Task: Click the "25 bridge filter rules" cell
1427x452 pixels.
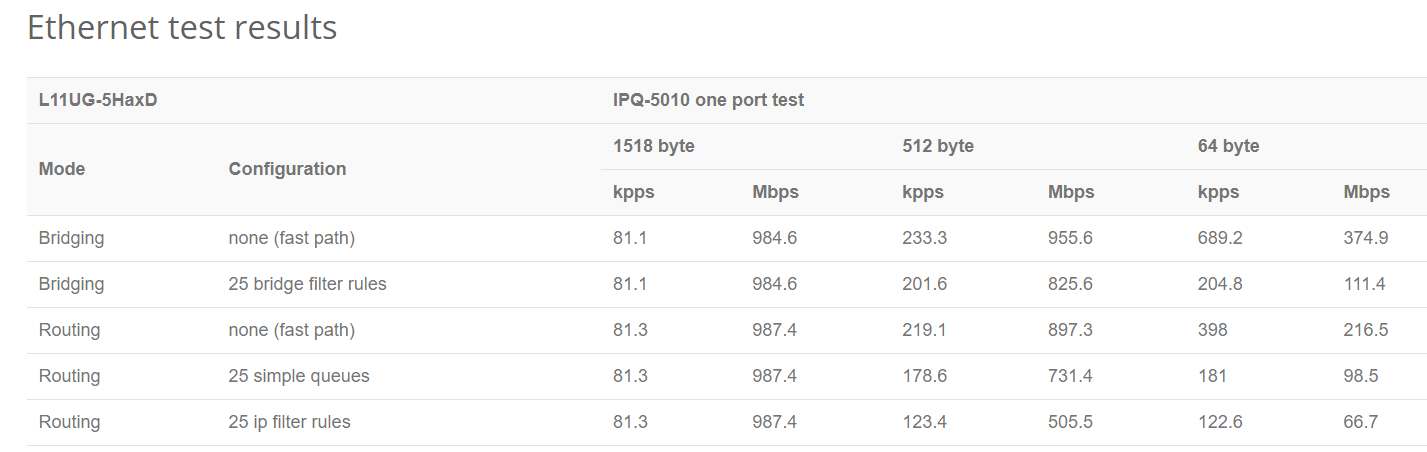Action: point(307,284)
